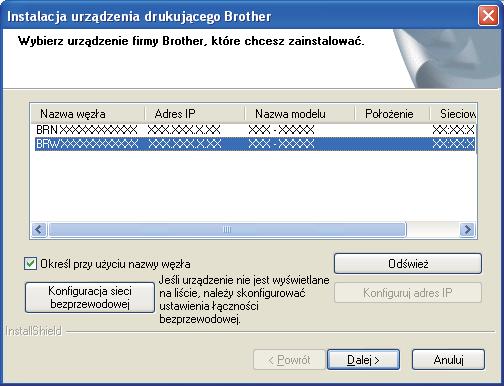Sort by Adres IP column header
The image size is (504, 386).
coord(195,114)
